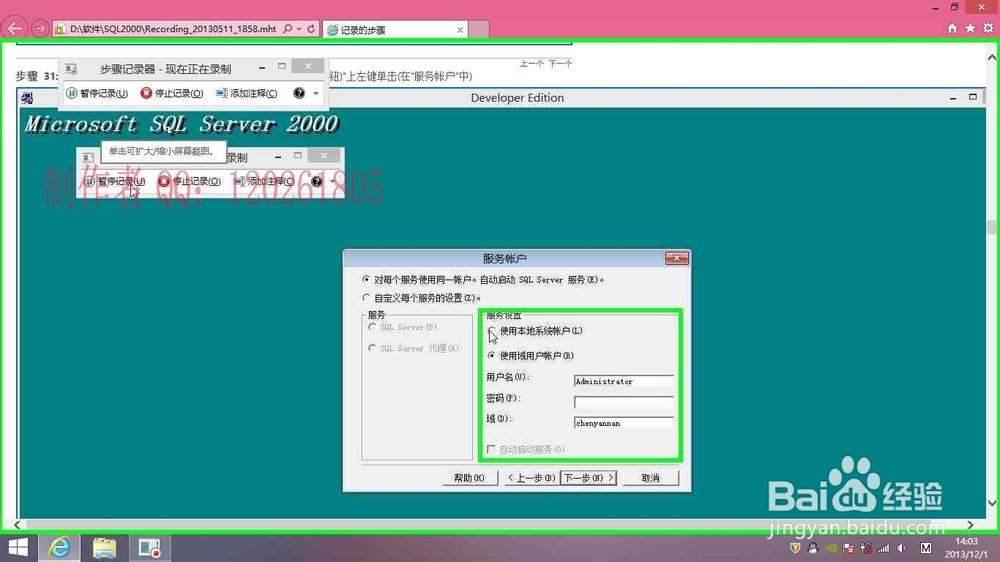Screen dimensions: 1000x562
Task: Click the 域 field containing chenyannan
Action: pyautogui.click(x=624, y=423)
